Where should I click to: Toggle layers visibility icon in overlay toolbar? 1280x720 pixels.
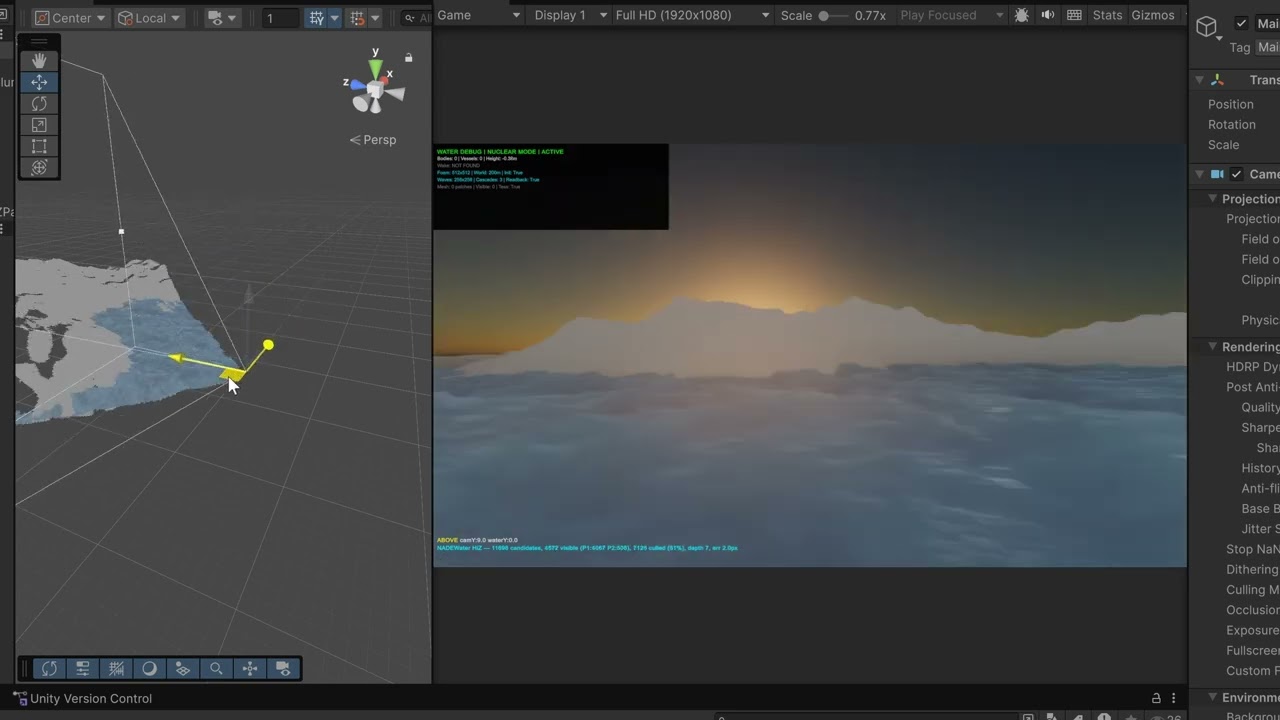[x=183, y=669]
